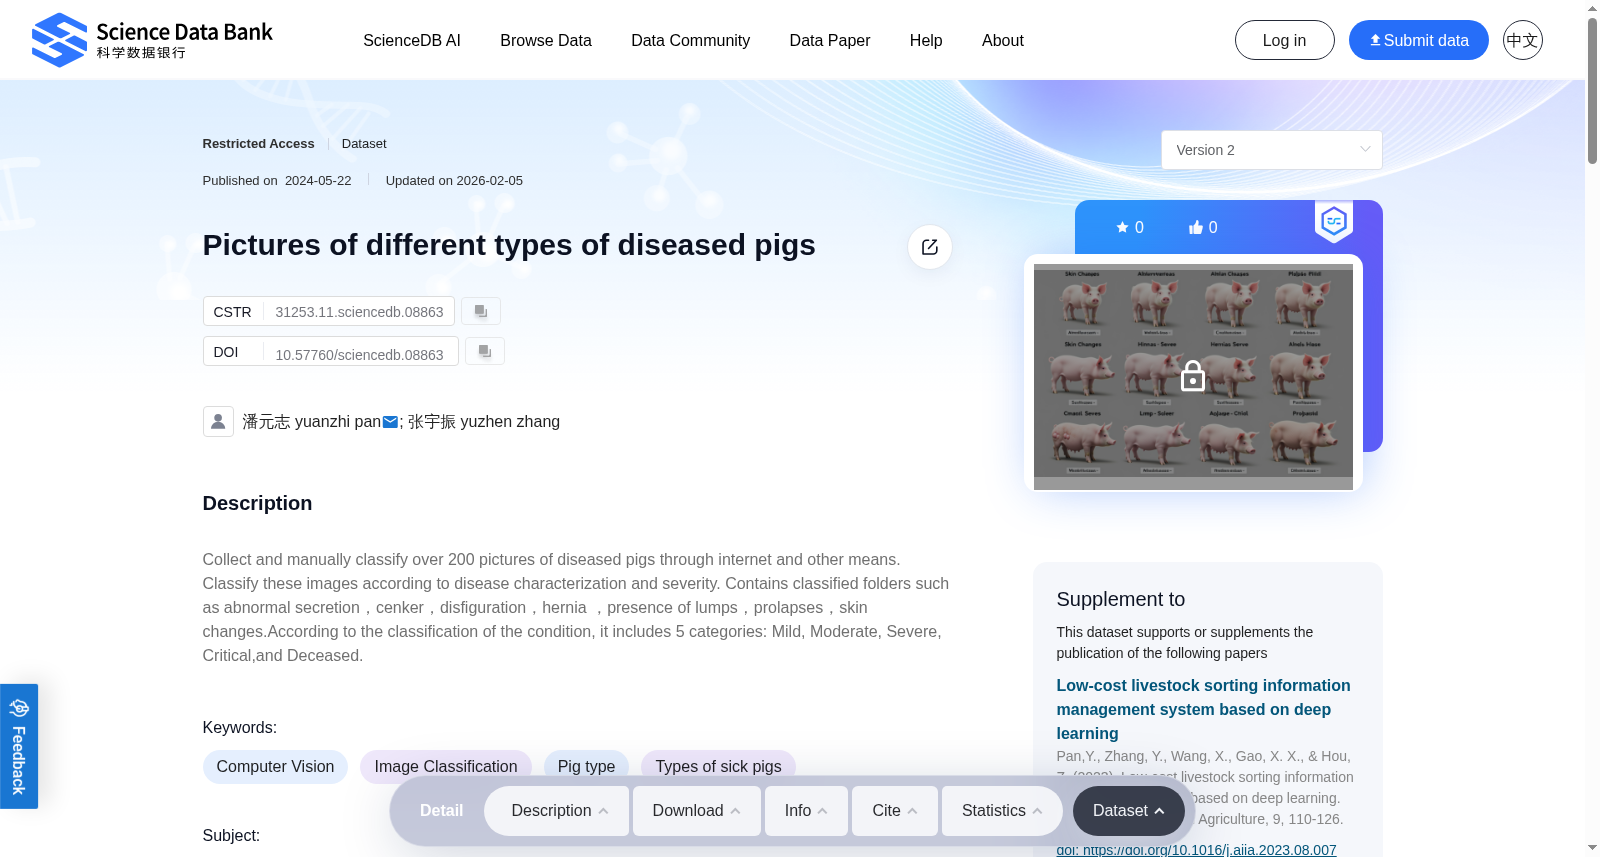Viewport: 1600px width, 857px height.
Task: Select the Pig type keyword tag
Action: (x=586, y=767)
